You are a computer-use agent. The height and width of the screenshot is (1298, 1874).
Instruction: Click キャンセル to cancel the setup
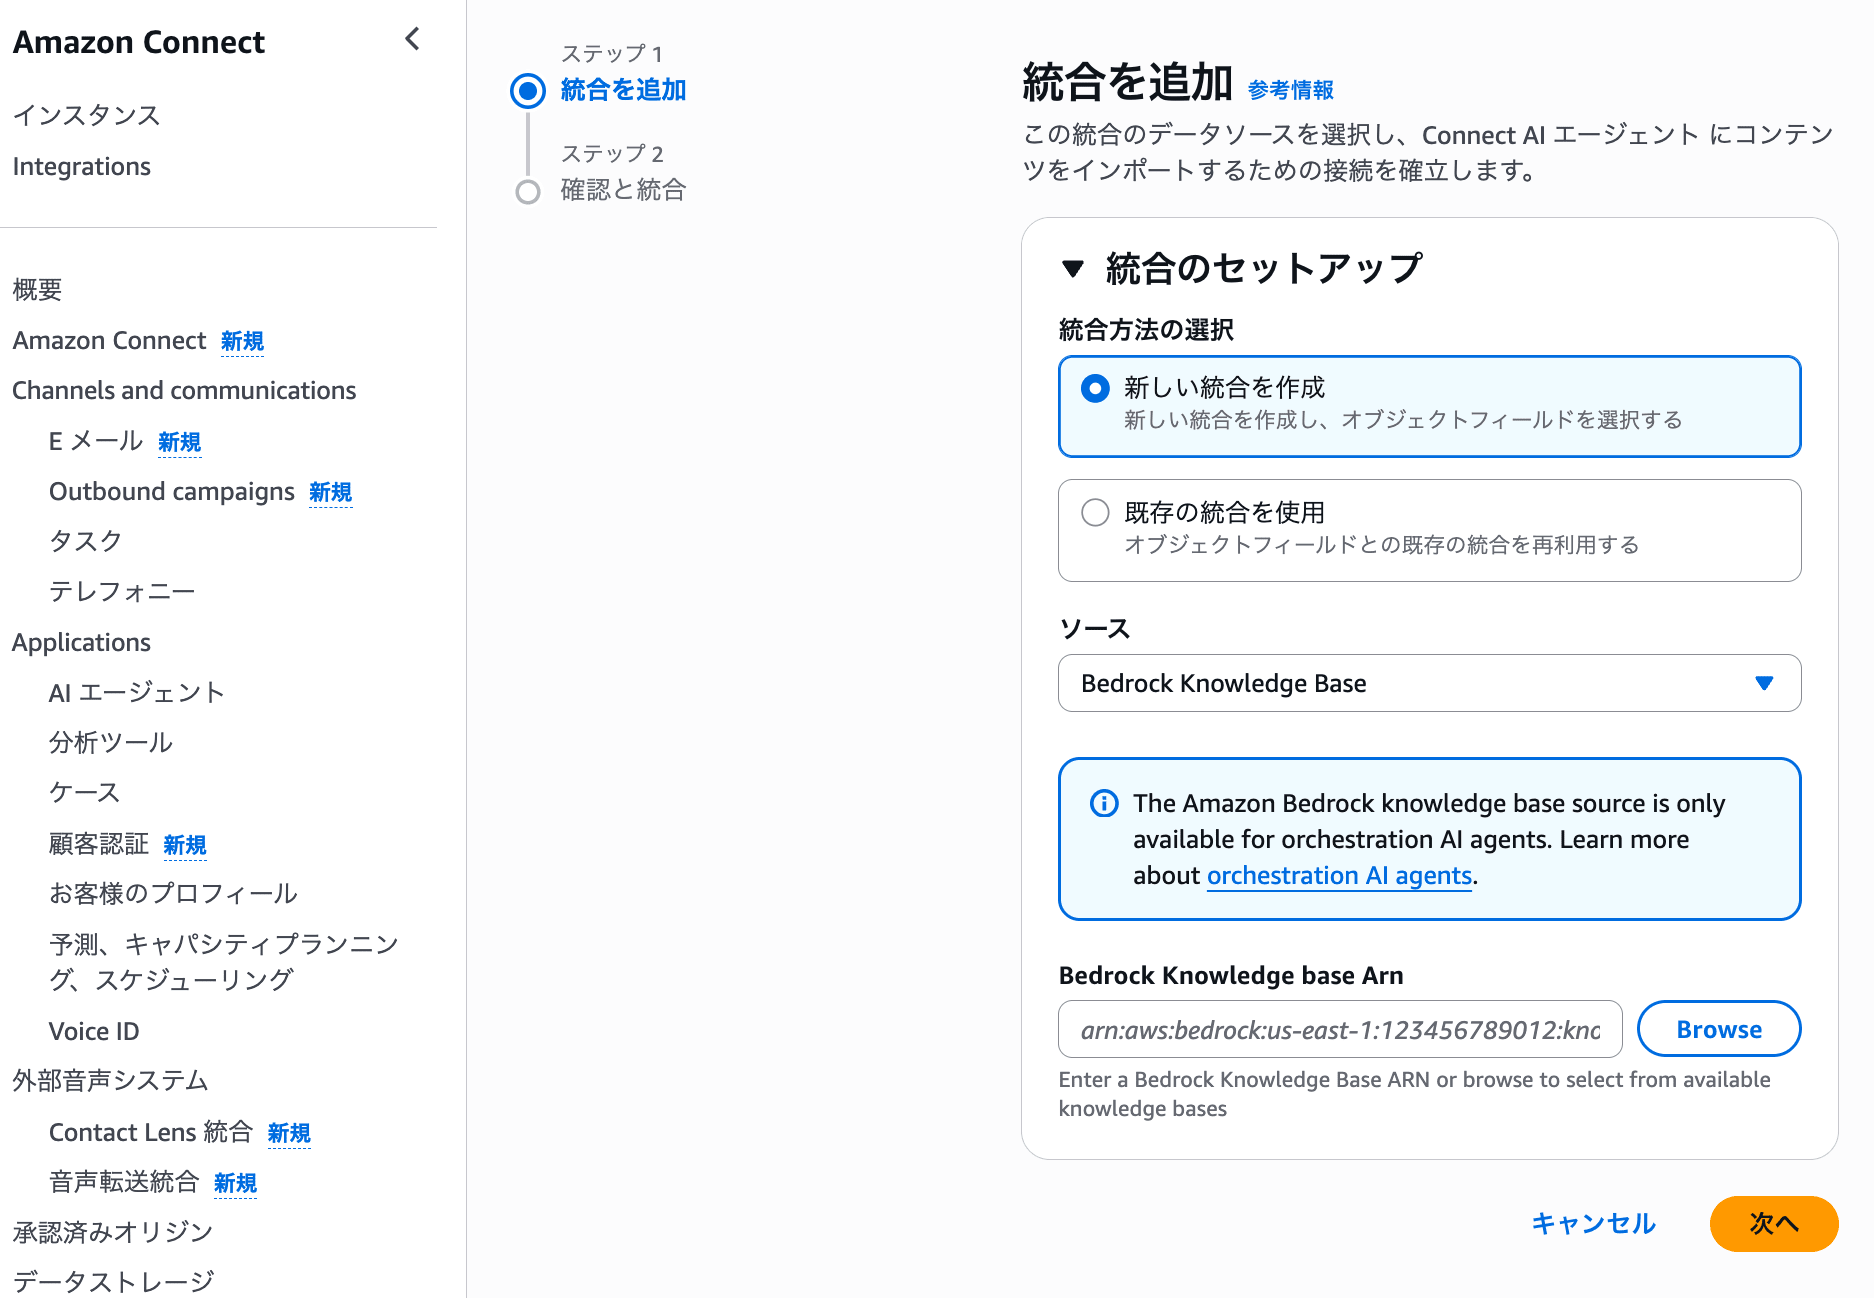coord(1594,1224)
